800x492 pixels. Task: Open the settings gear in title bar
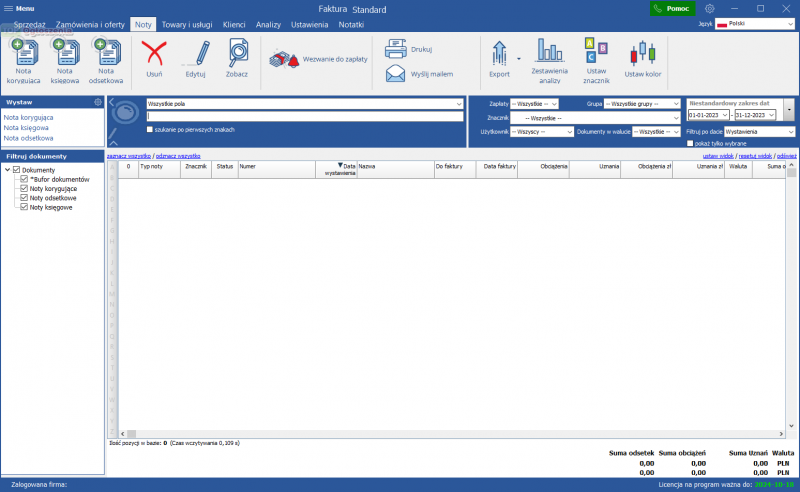pos(710,9)
